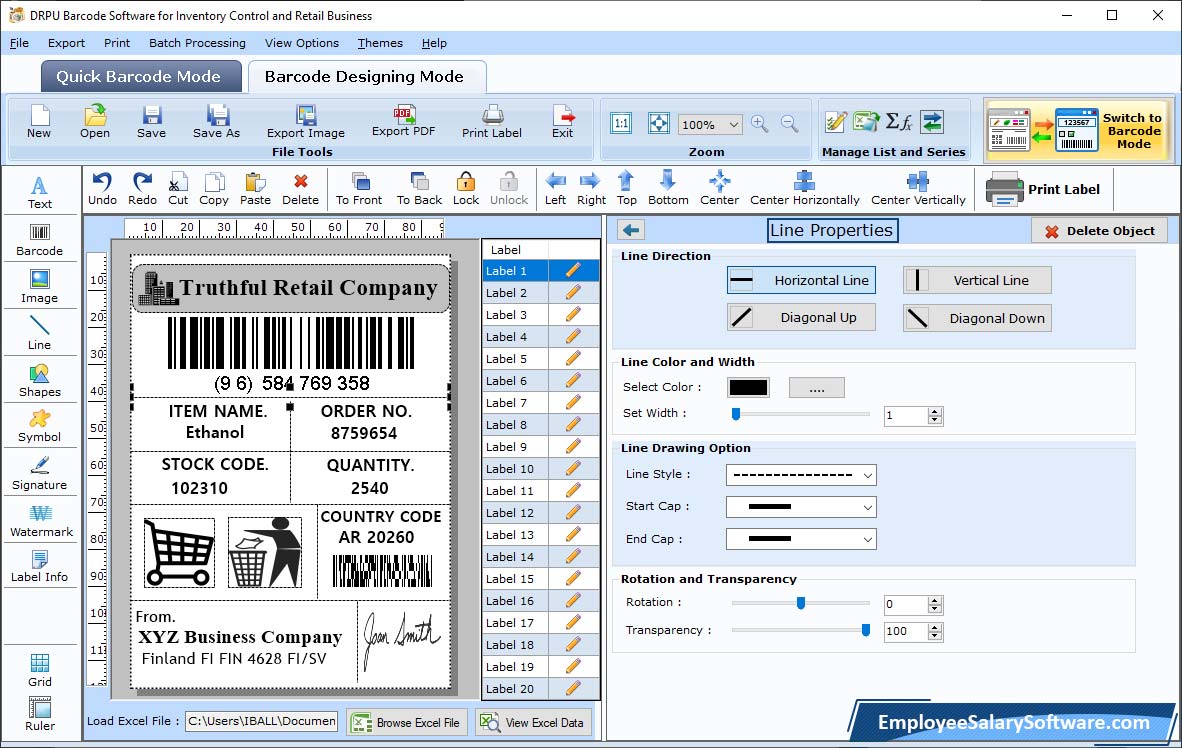Fit label to window zoom icon
Image resolution: width=1182 pixels, height=748 pixels.
point(659,123)
